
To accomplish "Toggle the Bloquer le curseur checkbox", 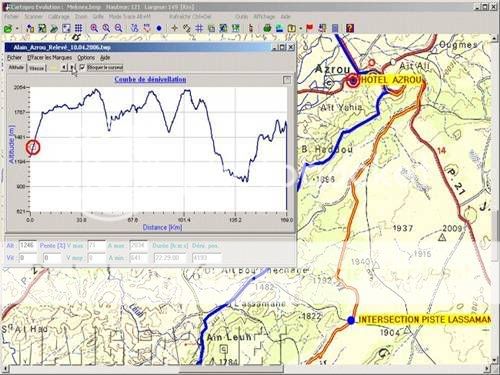I will [82, 67].
